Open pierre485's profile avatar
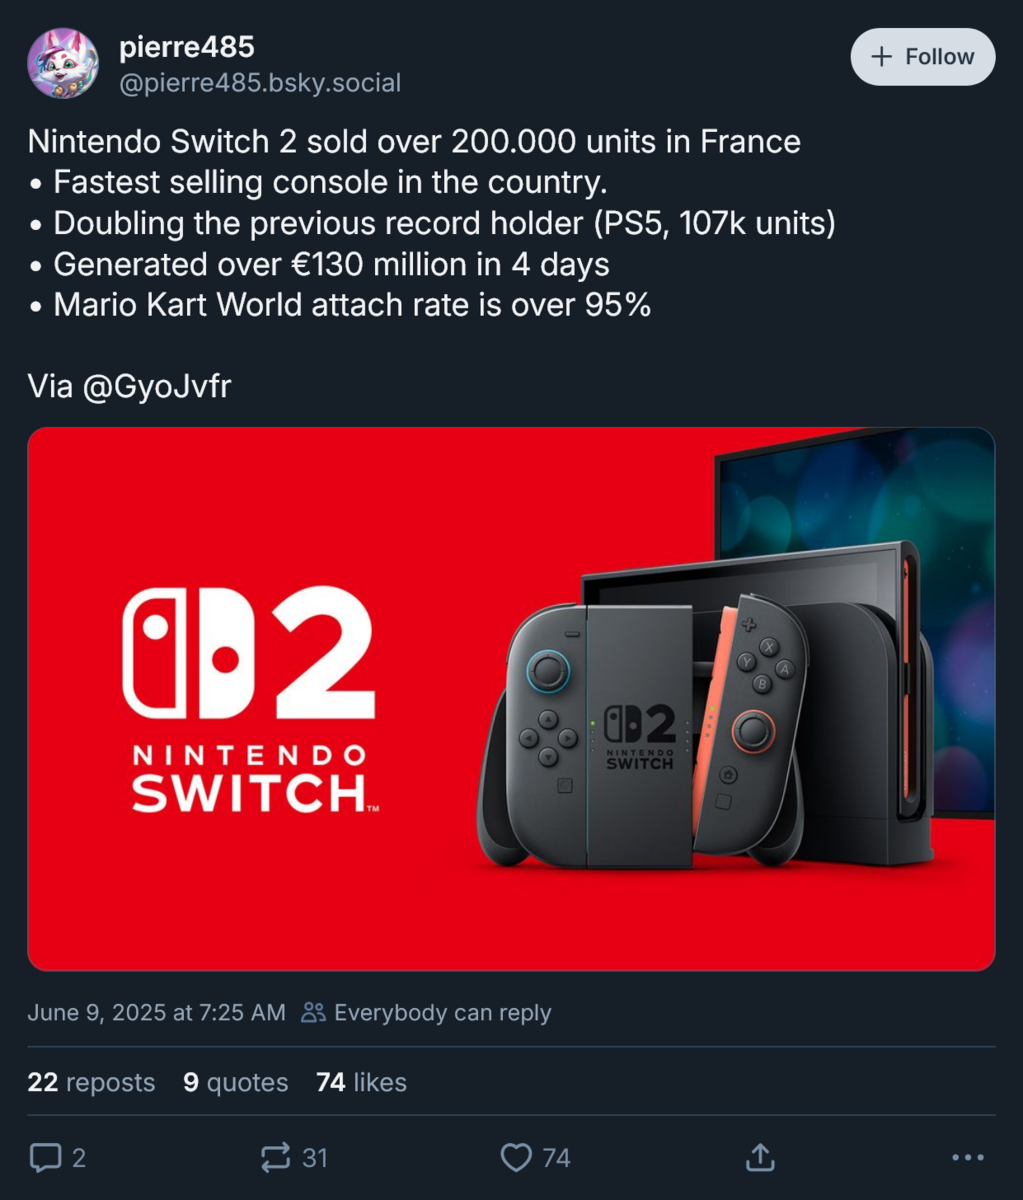Image resolution: width=1023 pixels, height=1200 pixels. (x=62, y=63)
